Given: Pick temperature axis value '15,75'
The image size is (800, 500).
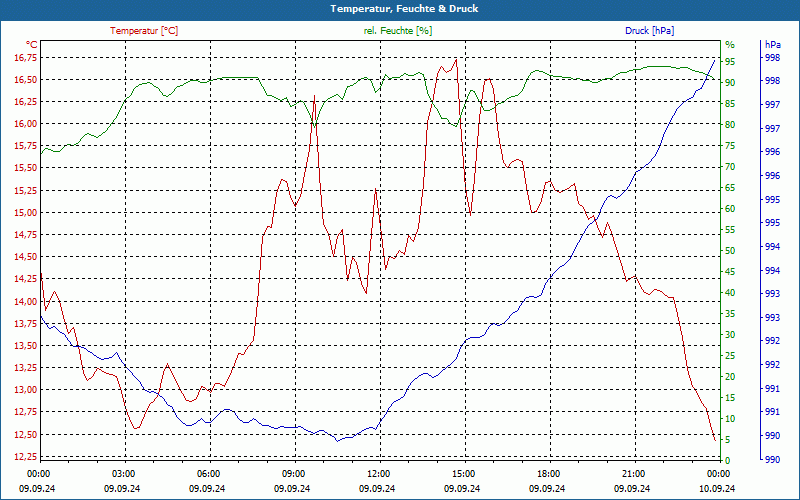Looking at the screenshot, I should (x=26, y=145).
